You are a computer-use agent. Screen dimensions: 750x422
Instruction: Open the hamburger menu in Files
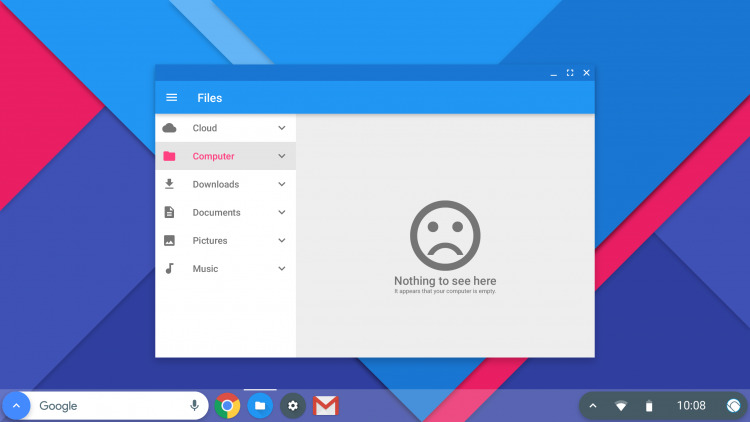[171, 98]
